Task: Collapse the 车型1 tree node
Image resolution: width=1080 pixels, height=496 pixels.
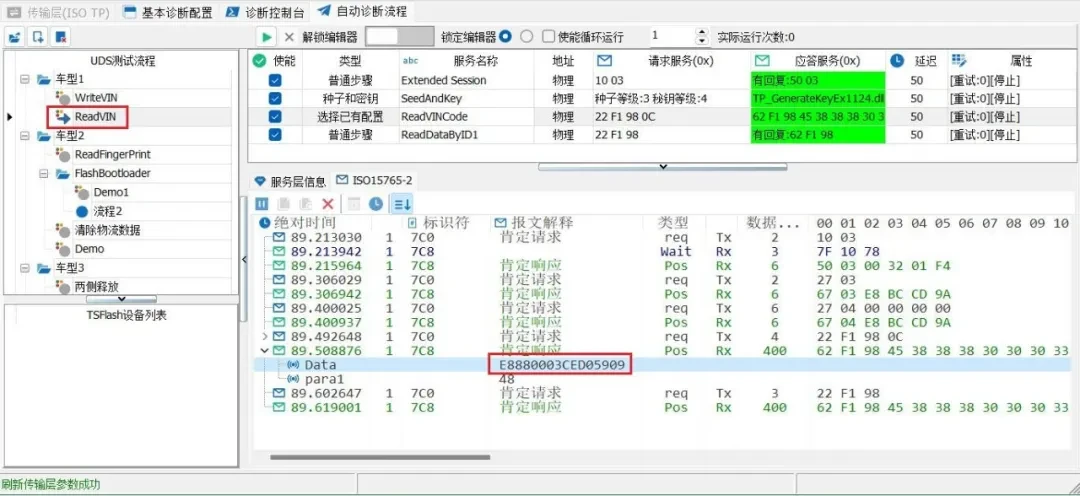Action: pyautogui.click(x=25, y=79)
